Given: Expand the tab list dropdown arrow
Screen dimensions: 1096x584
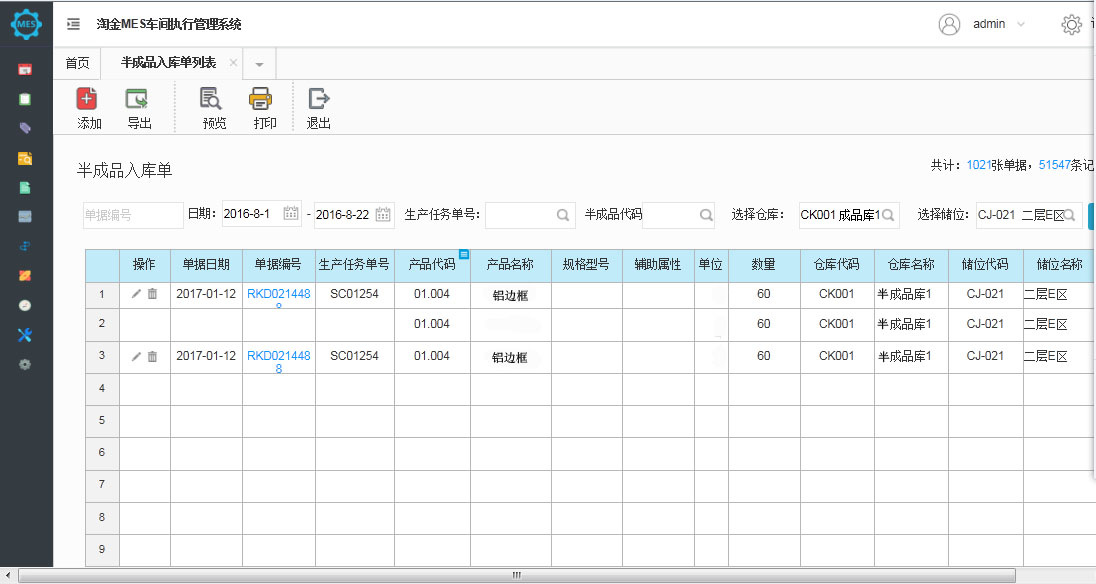Looking at the screenshot, I should coord(259,64).
